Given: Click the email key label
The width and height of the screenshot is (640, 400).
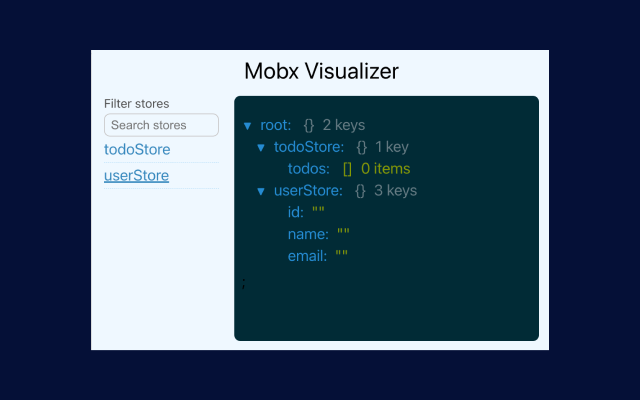Looking at the screenshot, I should 308,256.
